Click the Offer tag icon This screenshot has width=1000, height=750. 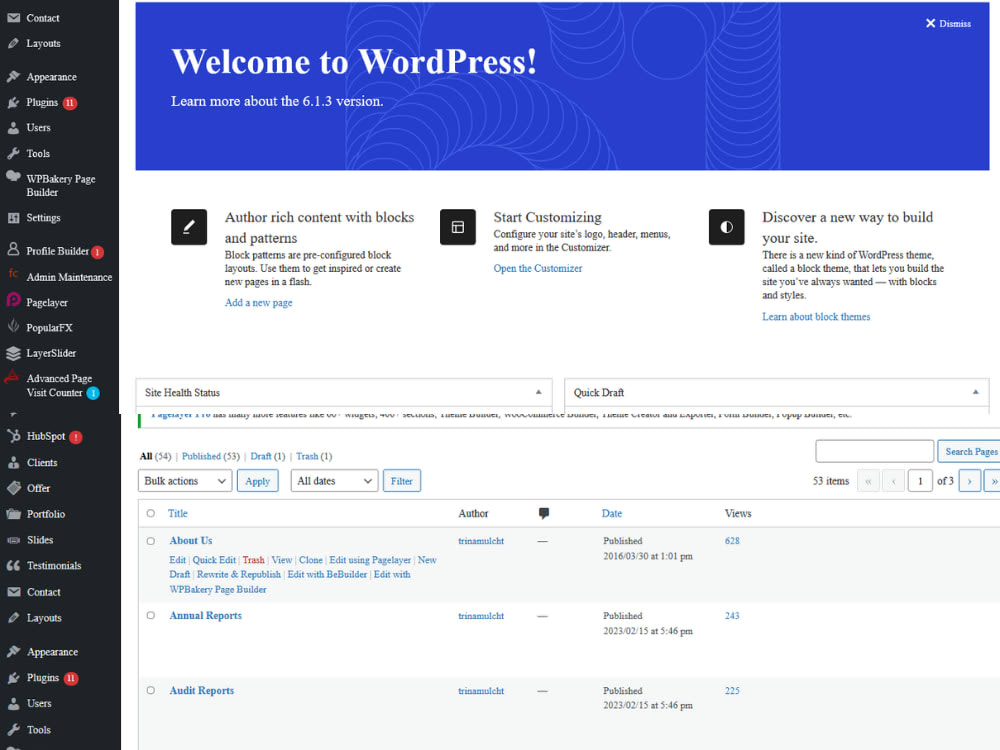point(13,488)
